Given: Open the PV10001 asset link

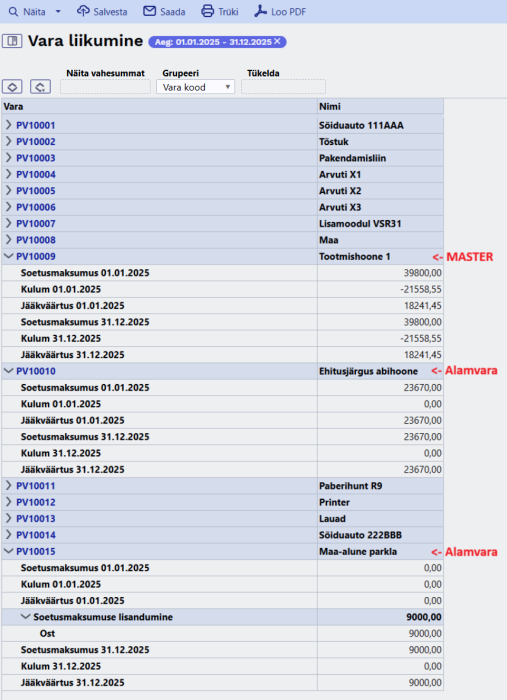Looking at the screenshot, I should [36, 125].
